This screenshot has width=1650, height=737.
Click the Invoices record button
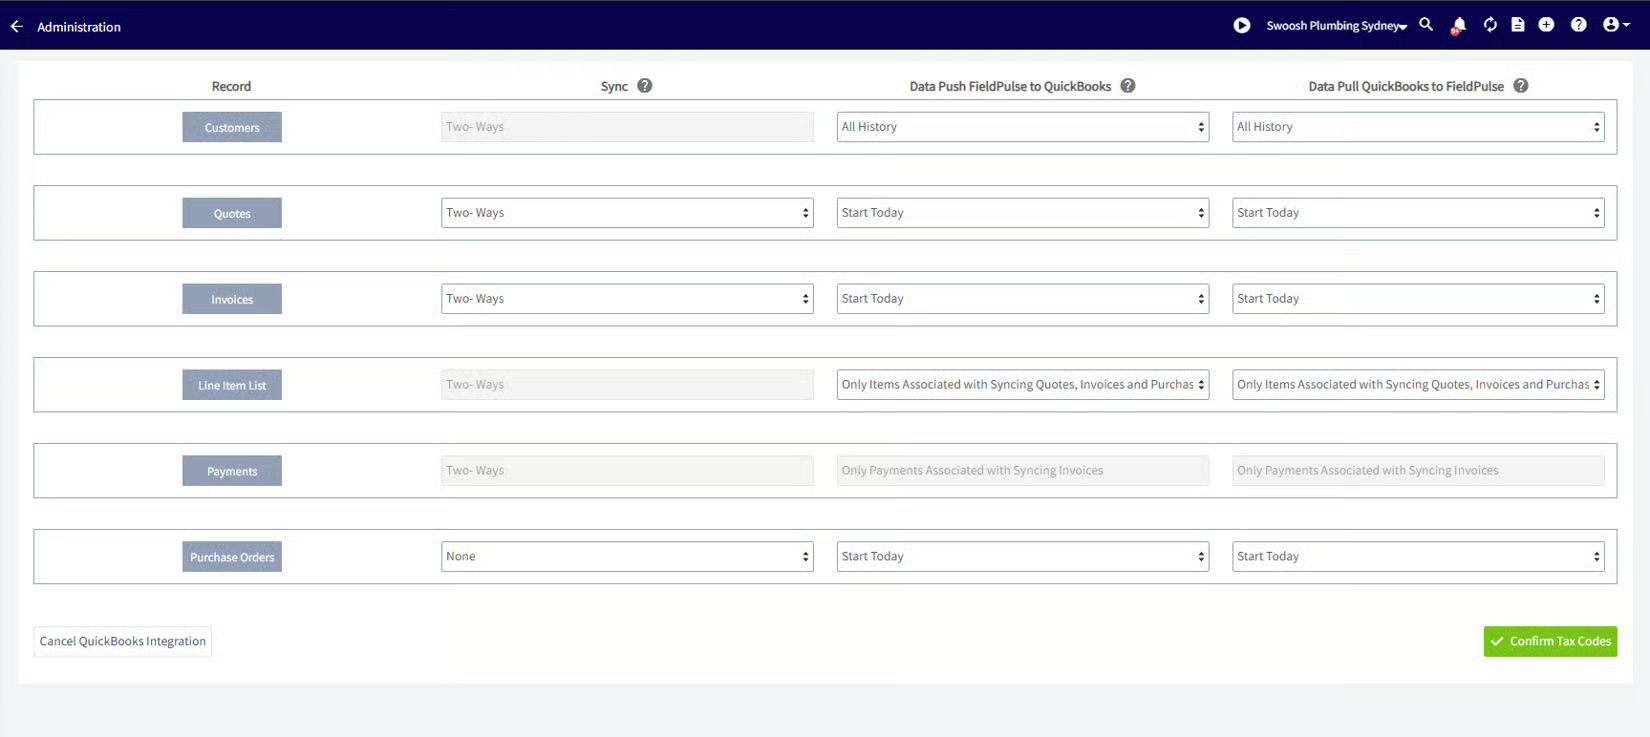click(x=232, y=299)
